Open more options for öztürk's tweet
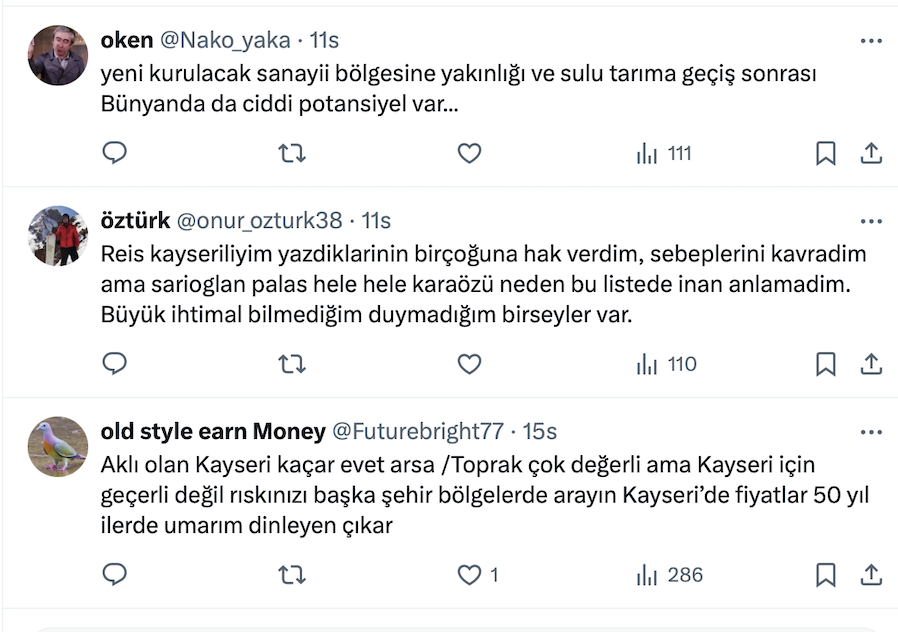This screenshot has width=898, height=632. coord(871,220)
